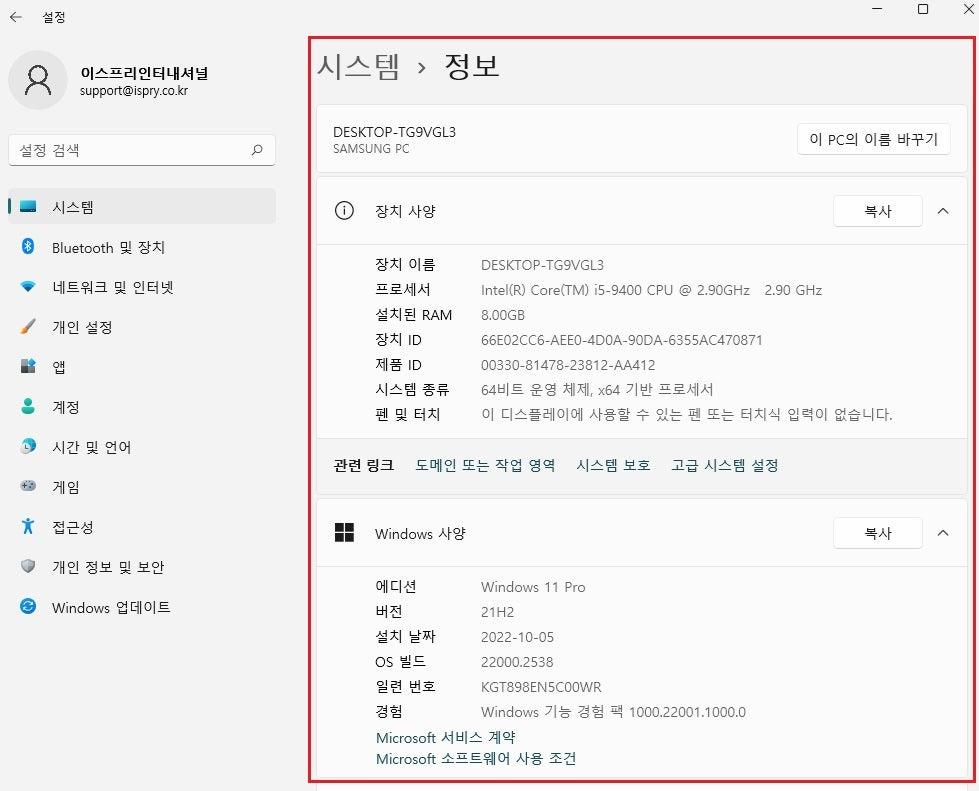
Task: Select version value 21H2
Action: (x=497, y=612)
